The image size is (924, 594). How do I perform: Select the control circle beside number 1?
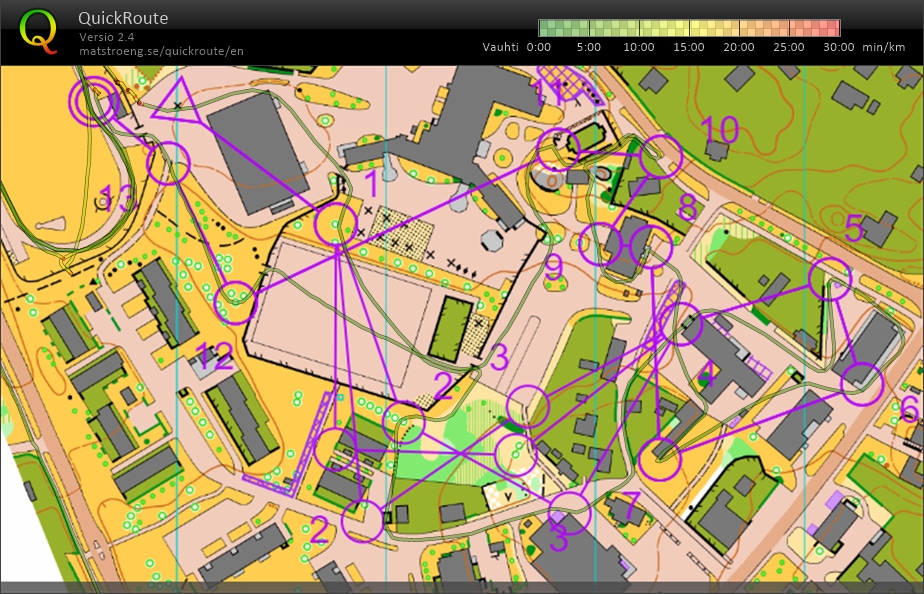(336, 225)
